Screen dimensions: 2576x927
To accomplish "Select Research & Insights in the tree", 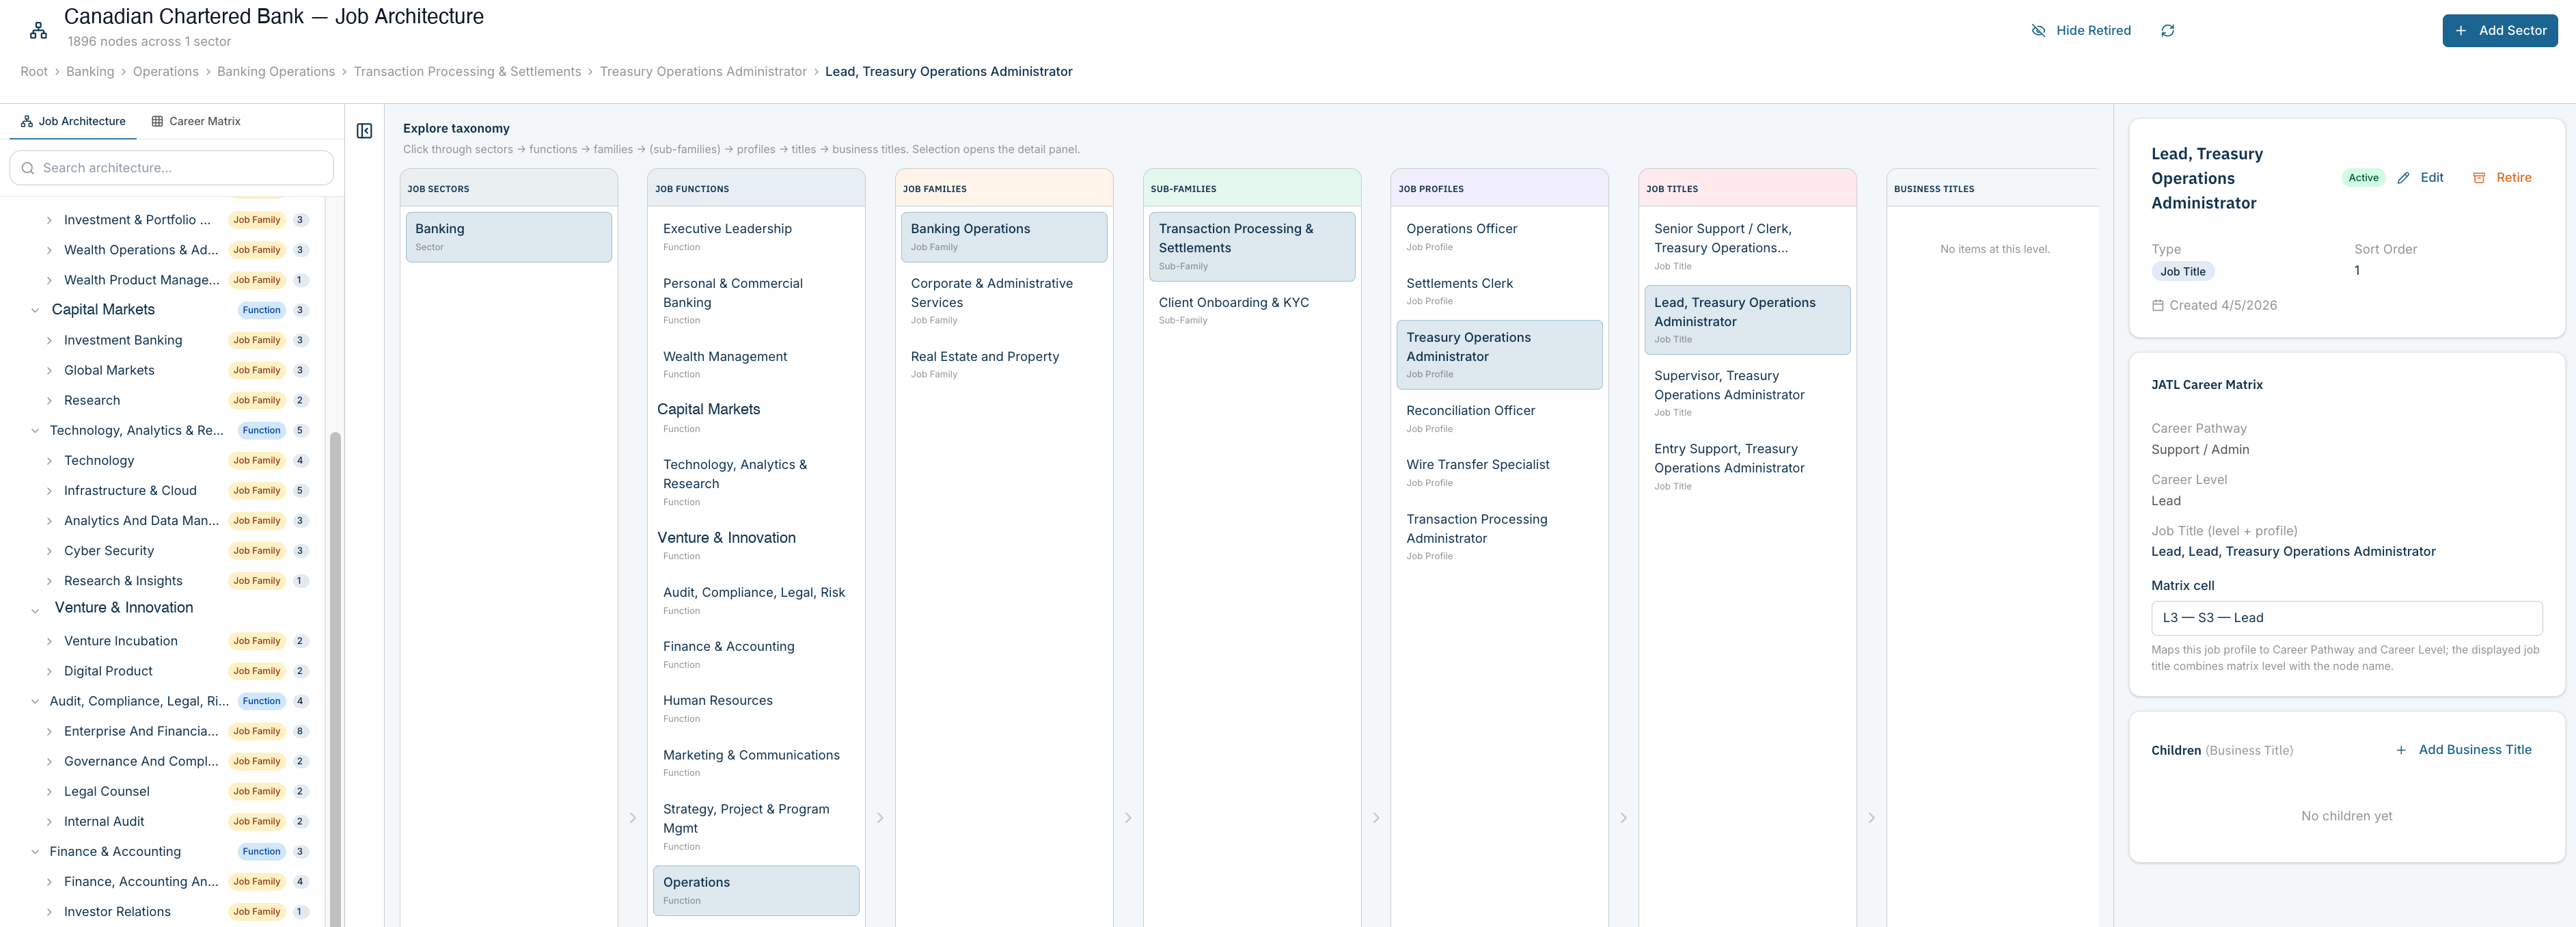I will [x=123, y=581].
